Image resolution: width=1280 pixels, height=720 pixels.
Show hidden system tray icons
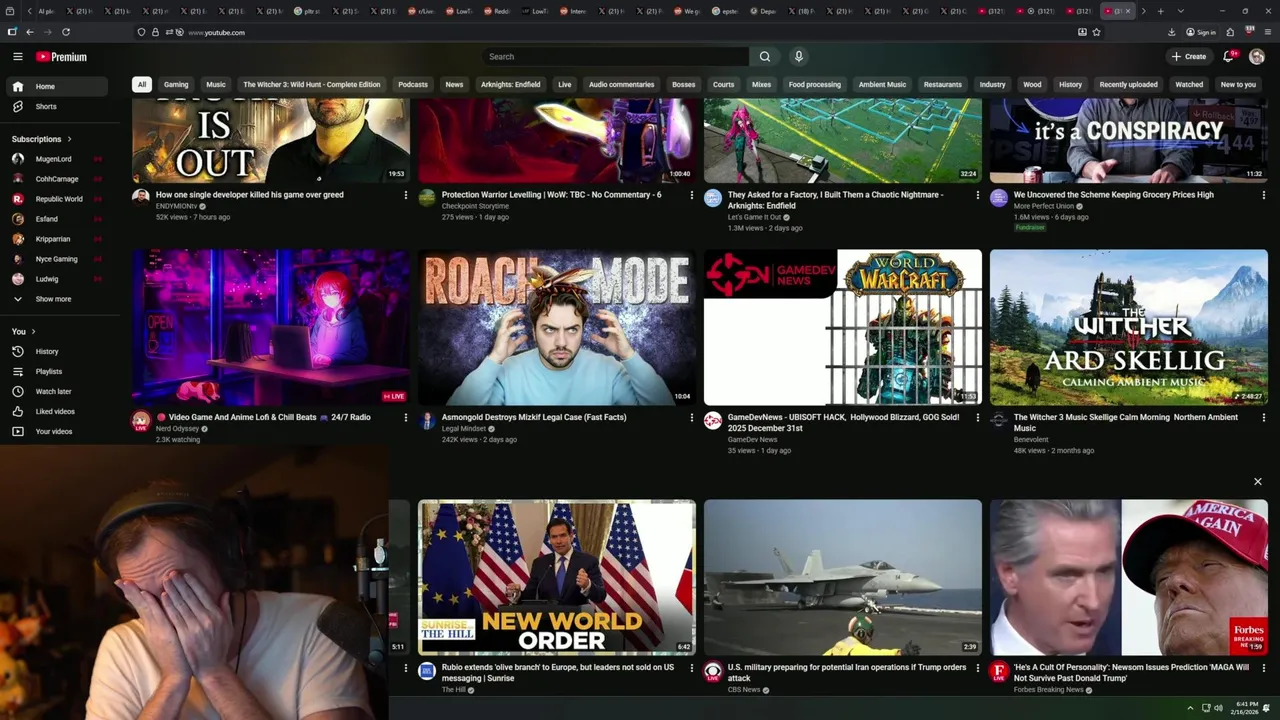pyautogui.click(x=1190, y=708)
